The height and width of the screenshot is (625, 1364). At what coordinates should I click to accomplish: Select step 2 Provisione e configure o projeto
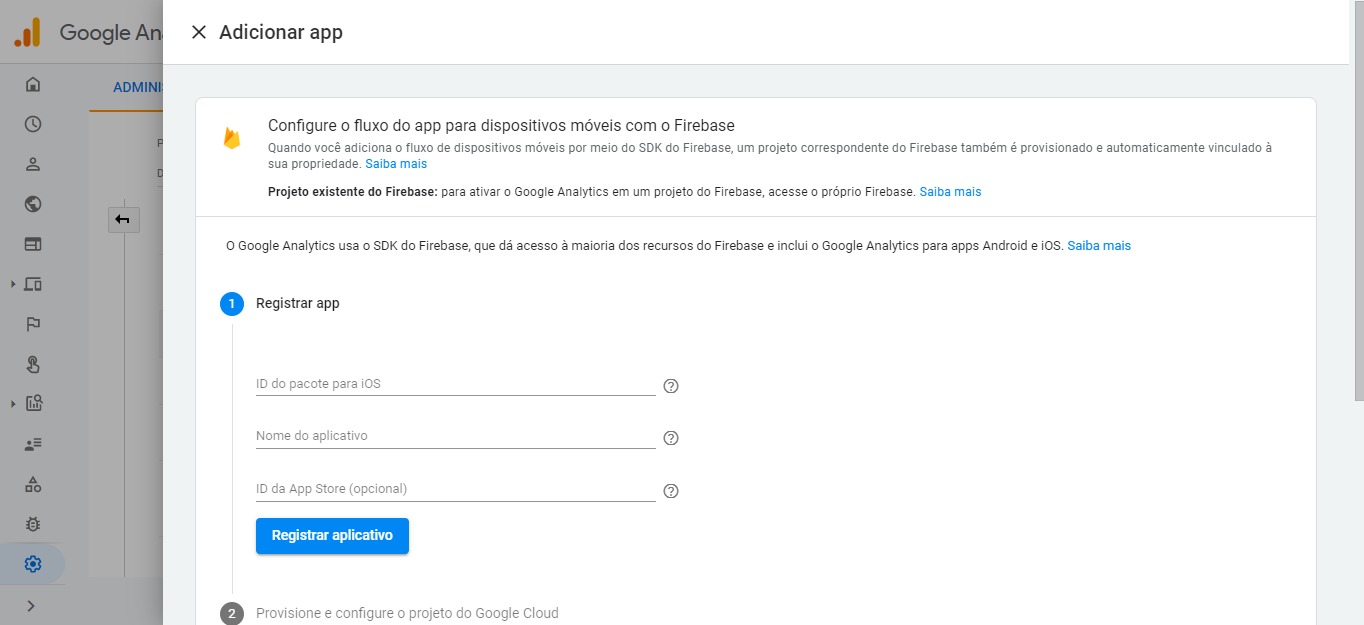[389, 613]
